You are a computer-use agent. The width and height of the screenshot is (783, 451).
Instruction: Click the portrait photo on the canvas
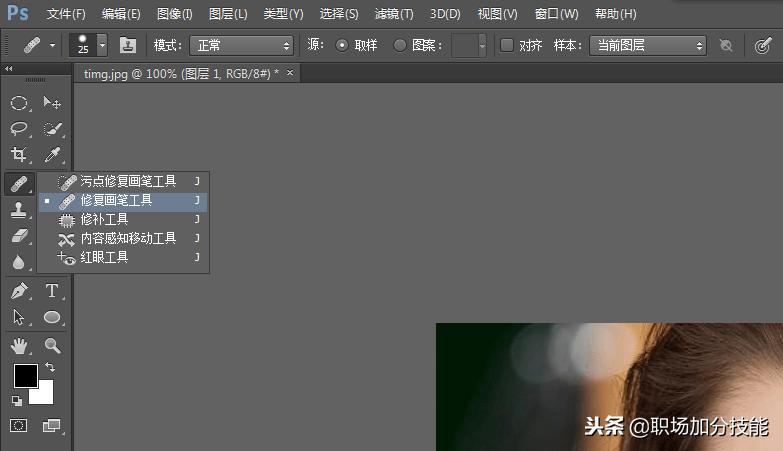[x=609, y=387]
